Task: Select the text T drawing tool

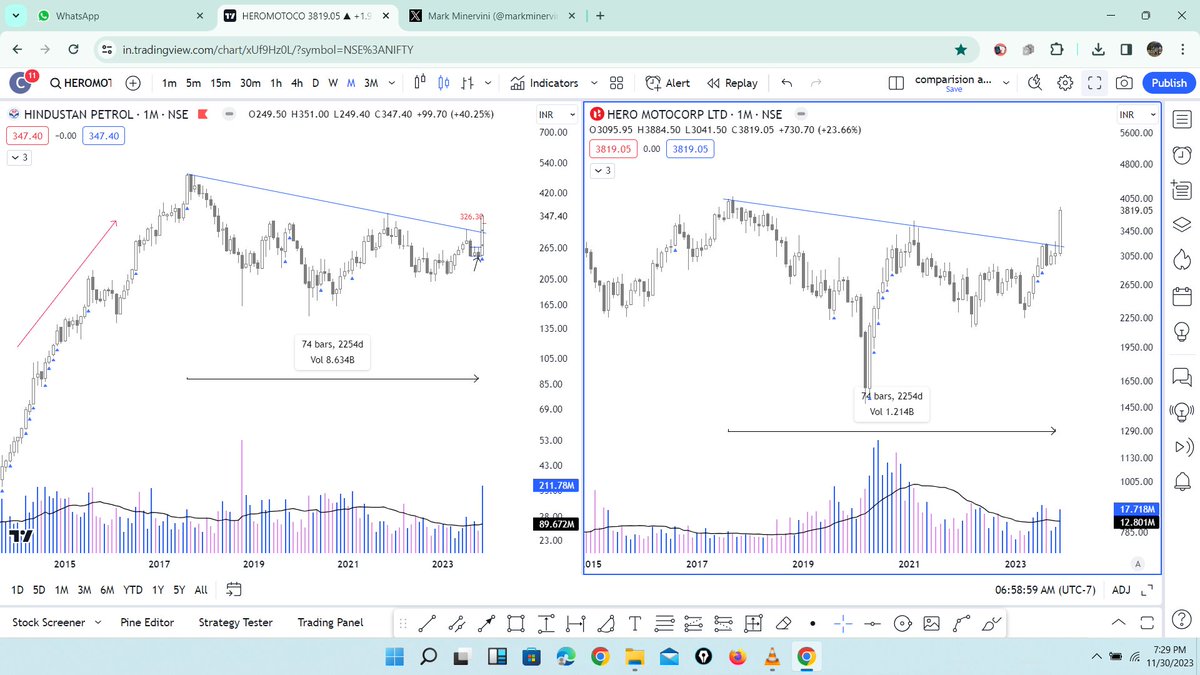Action: pyautogui.click(x=635, y=623)
